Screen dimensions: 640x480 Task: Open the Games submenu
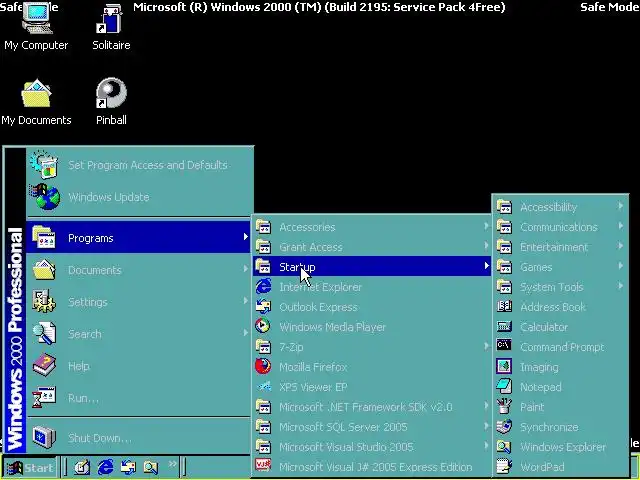coord(560,267)
